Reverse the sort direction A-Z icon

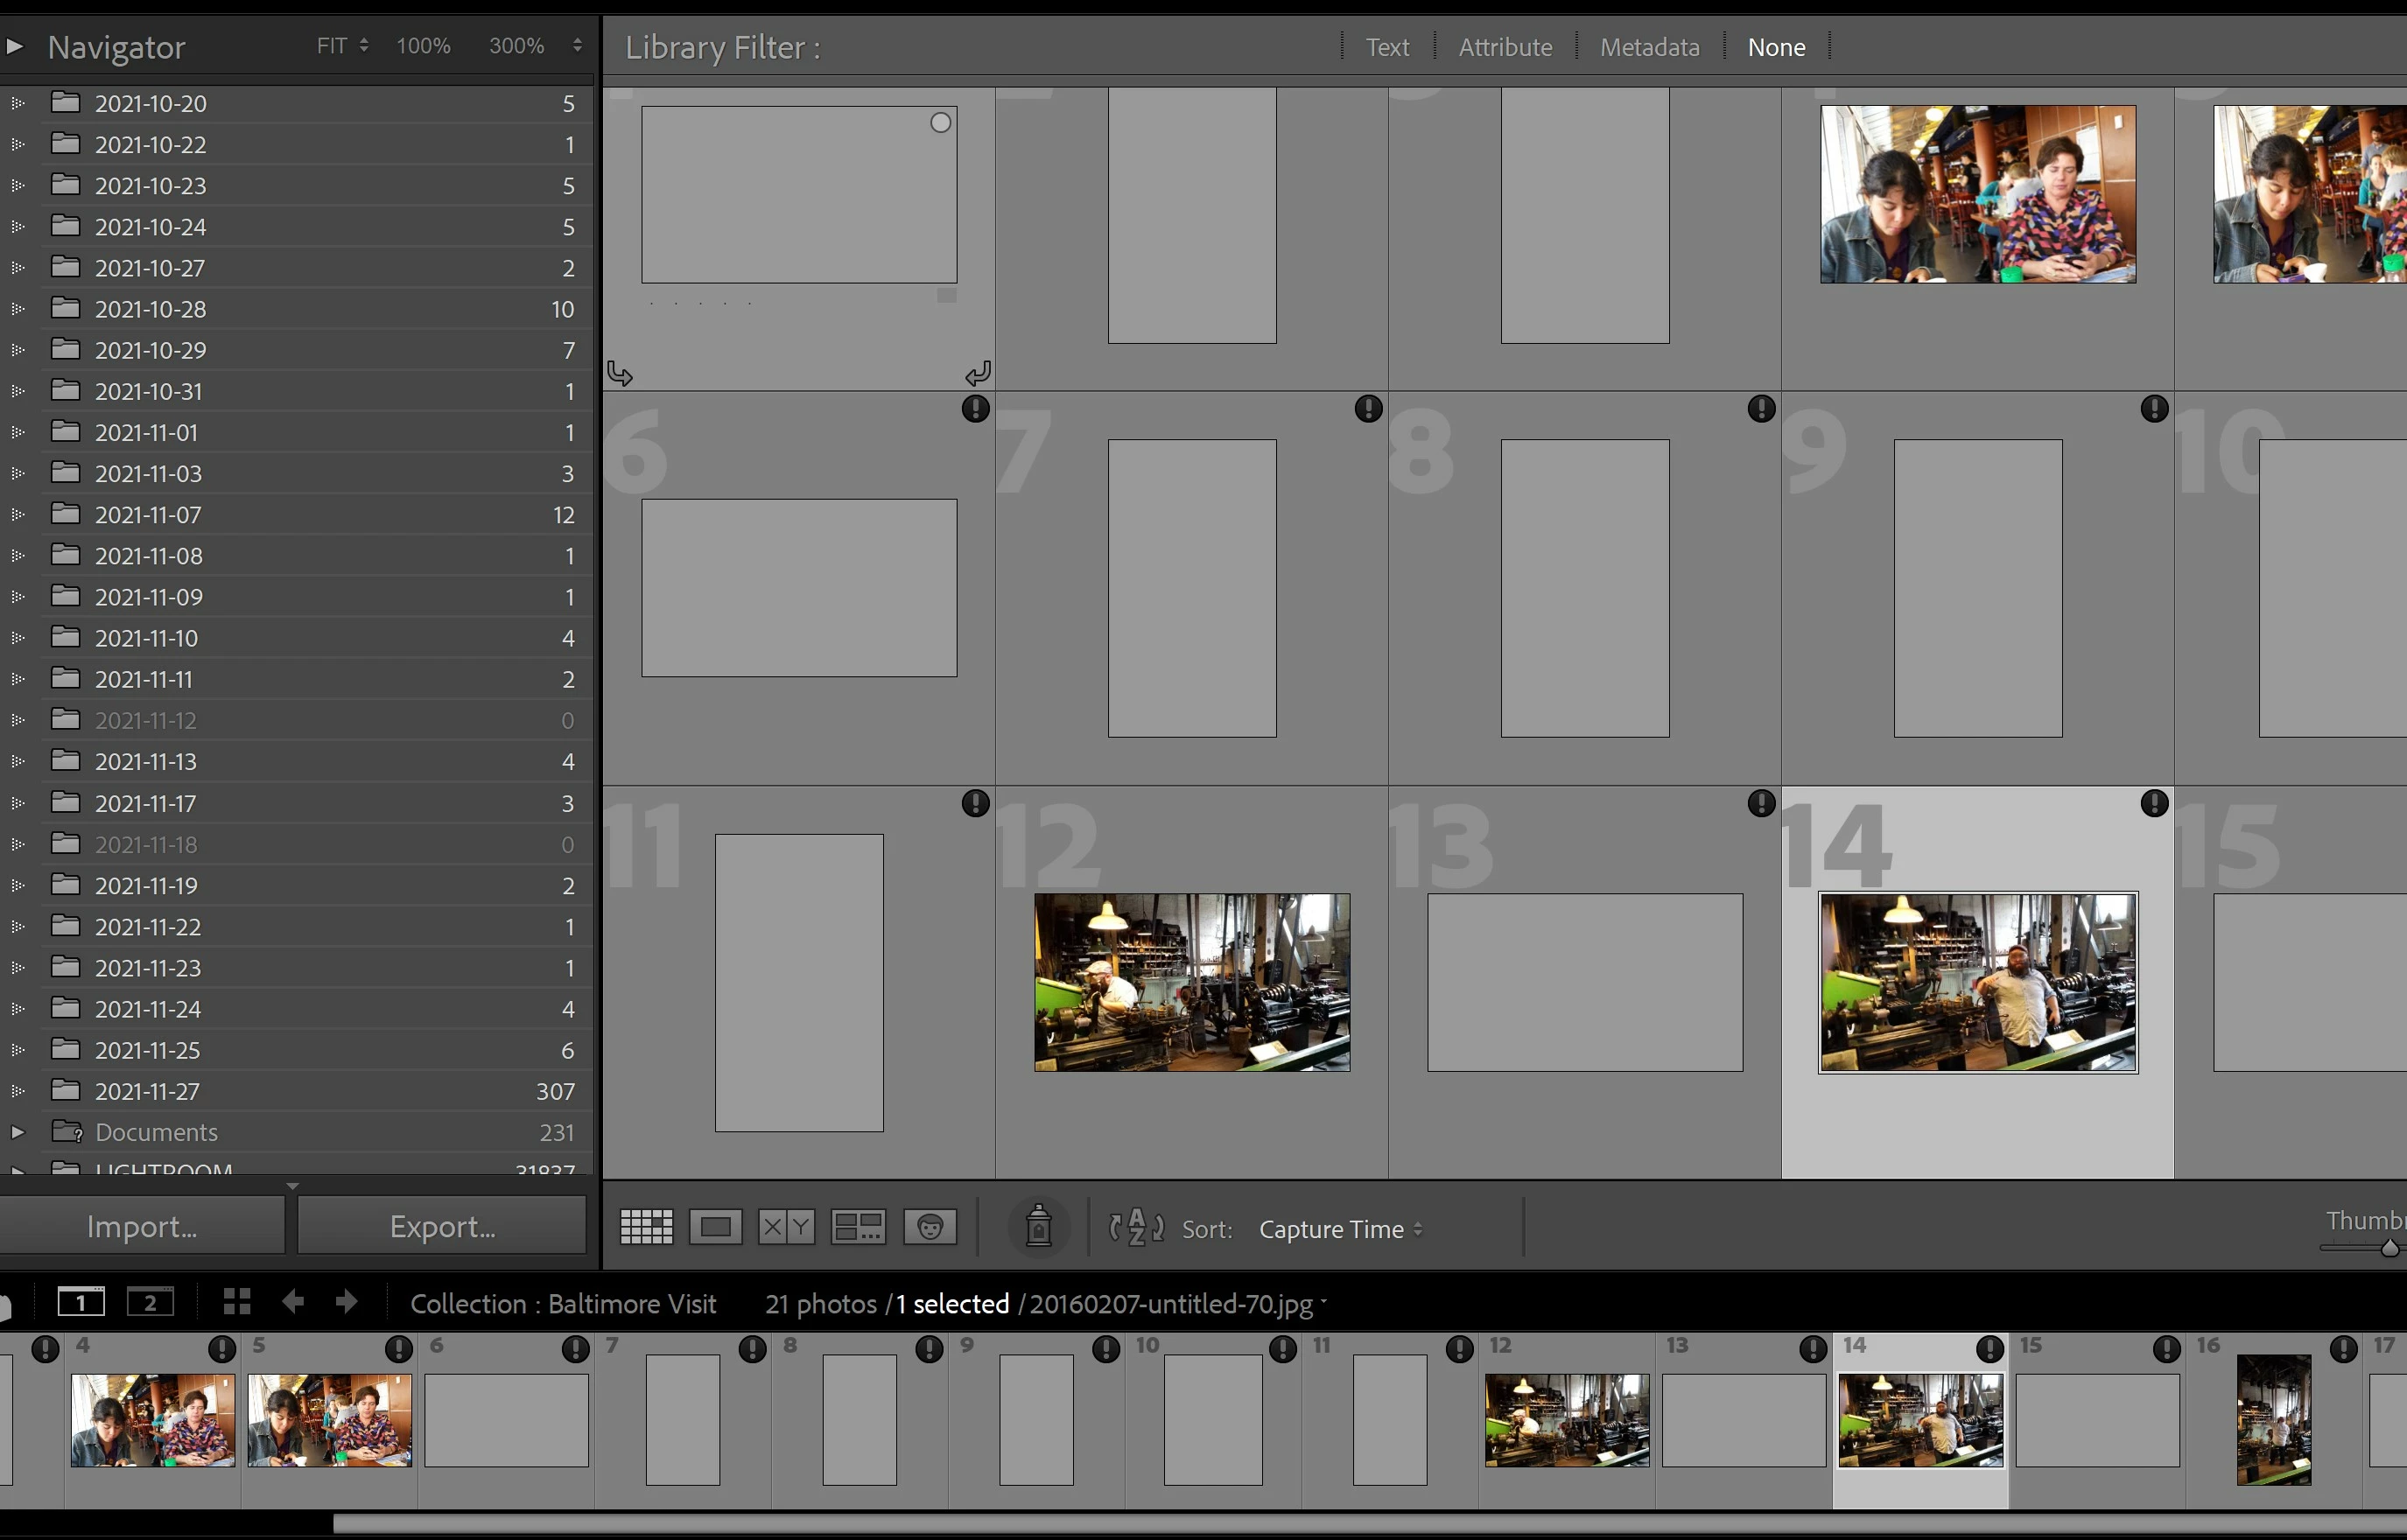click(x=1136, y=1227)
